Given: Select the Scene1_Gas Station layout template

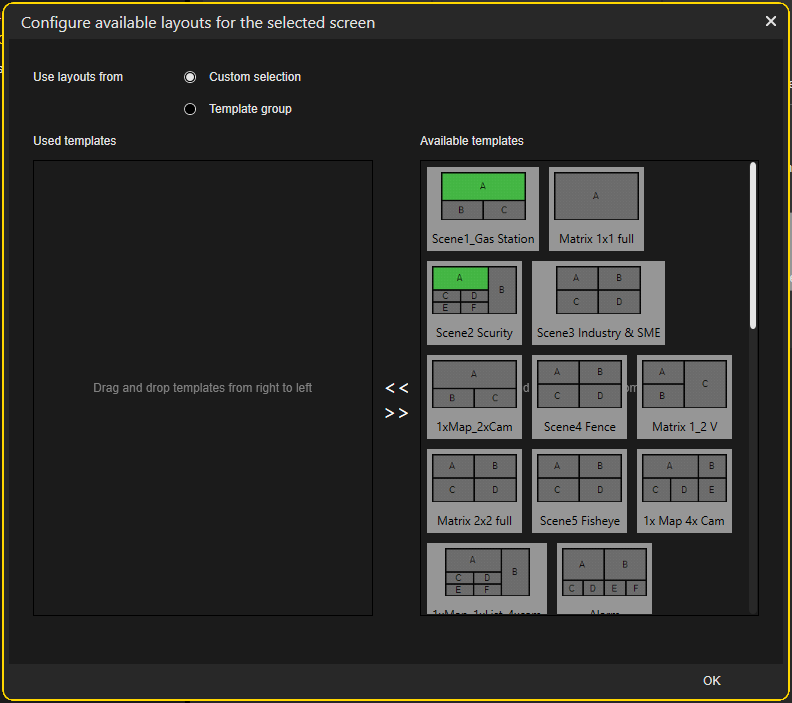Looking at the screenshot, I should click(483, 208).
